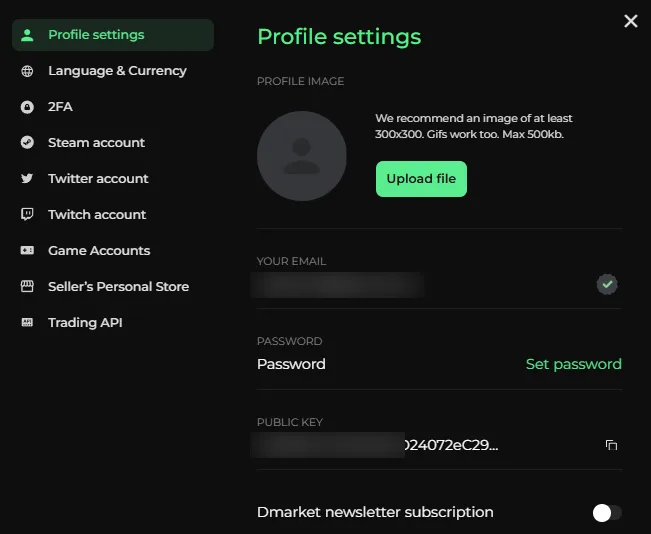Viewport: 651px width, 534px height.
Task: Click the blurred email address field
Action: [x=337, y=285]
